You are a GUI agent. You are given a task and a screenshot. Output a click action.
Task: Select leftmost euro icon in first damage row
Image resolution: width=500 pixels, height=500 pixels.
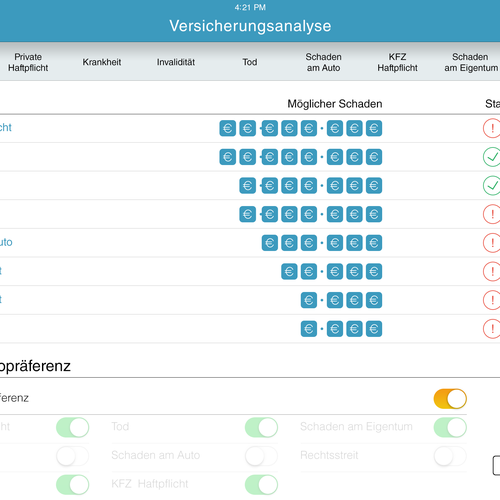point(228,128)
